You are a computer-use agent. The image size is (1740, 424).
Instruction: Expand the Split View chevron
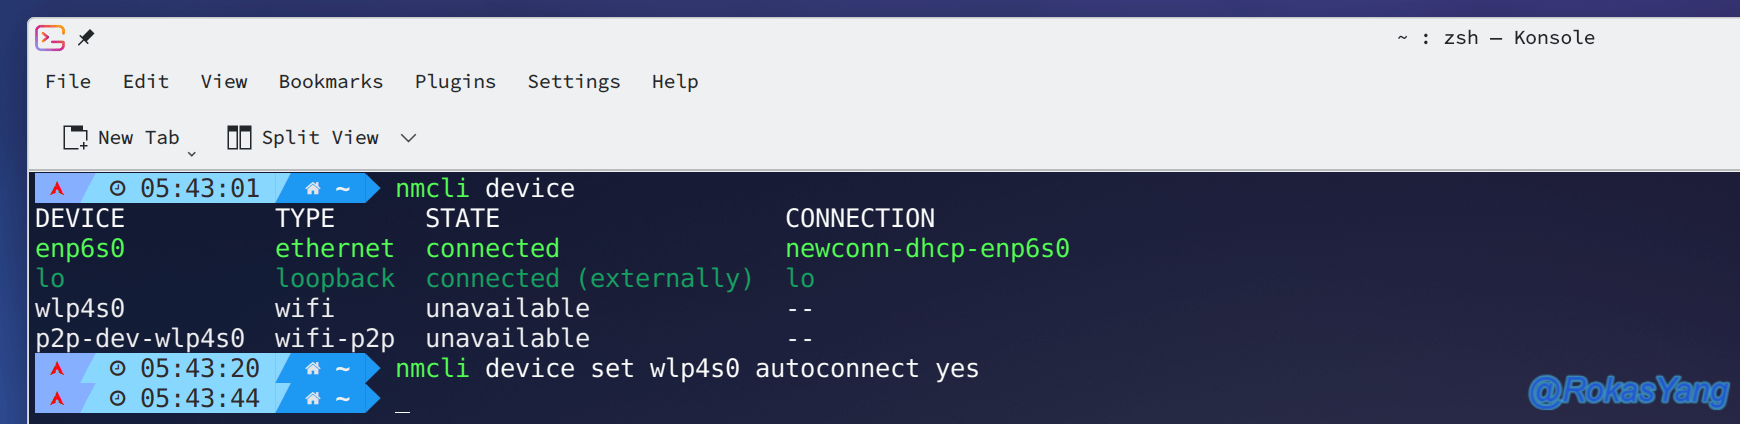click(408, 138)
